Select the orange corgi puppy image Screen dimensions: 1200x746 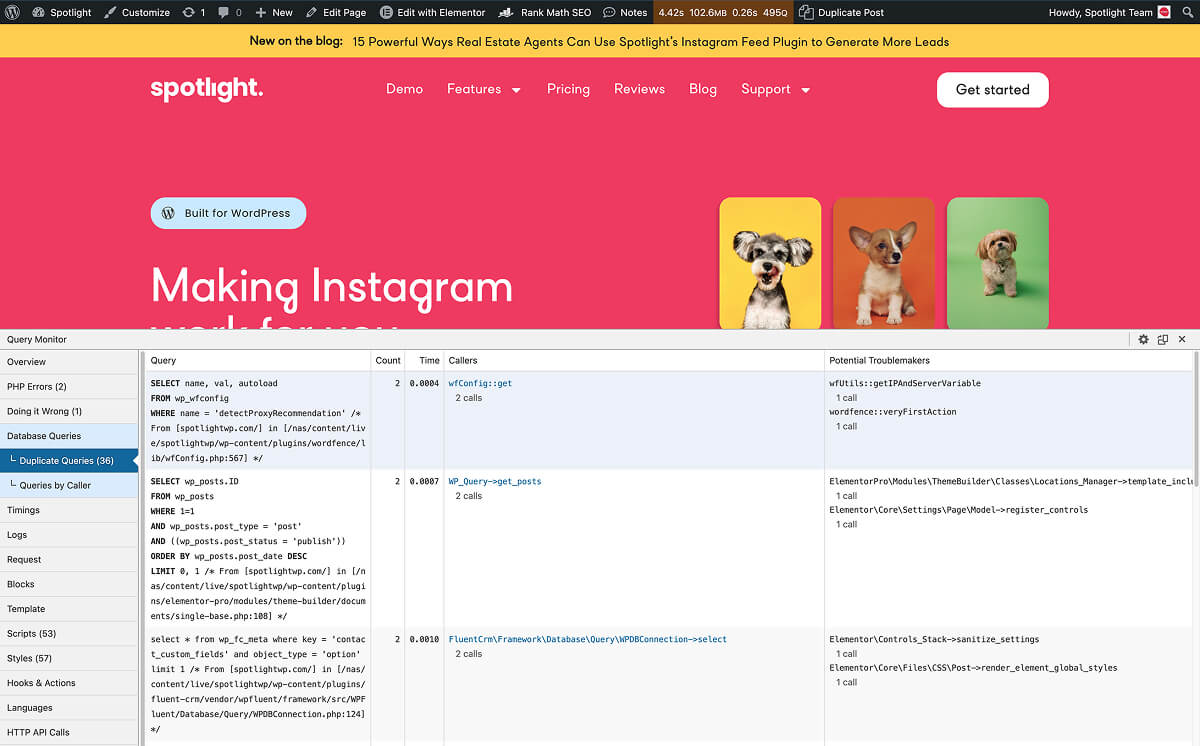[884, 263]
